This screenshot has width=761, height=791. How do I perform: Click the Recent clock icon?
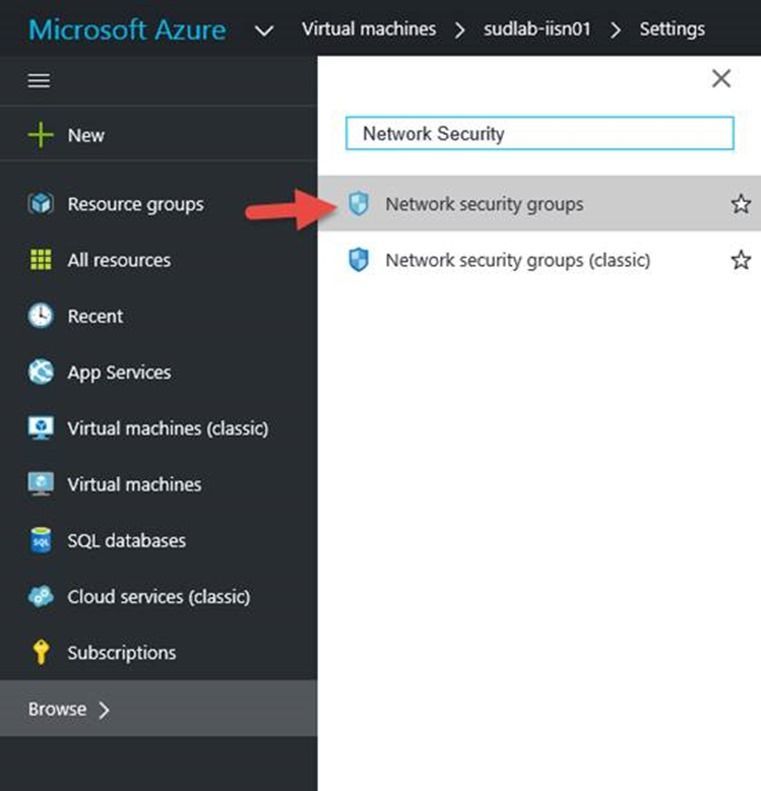(40, 316)
